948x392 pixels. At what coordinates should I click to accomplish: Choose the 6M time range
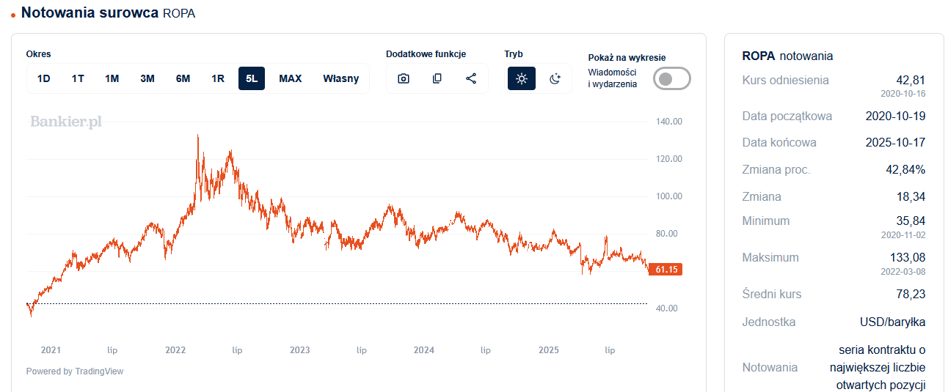pyautogui.click(x=183, y=79)
